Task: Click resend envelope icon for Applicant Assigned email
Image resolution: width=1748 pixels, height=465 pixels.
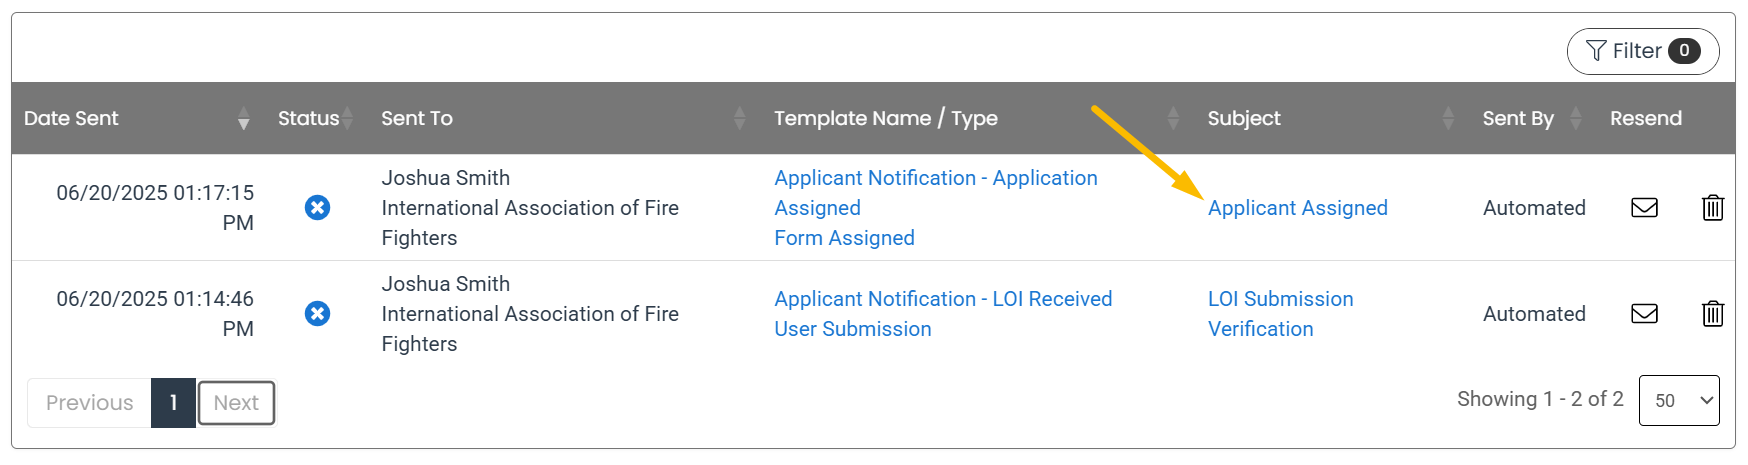Action: point(1644,207)
